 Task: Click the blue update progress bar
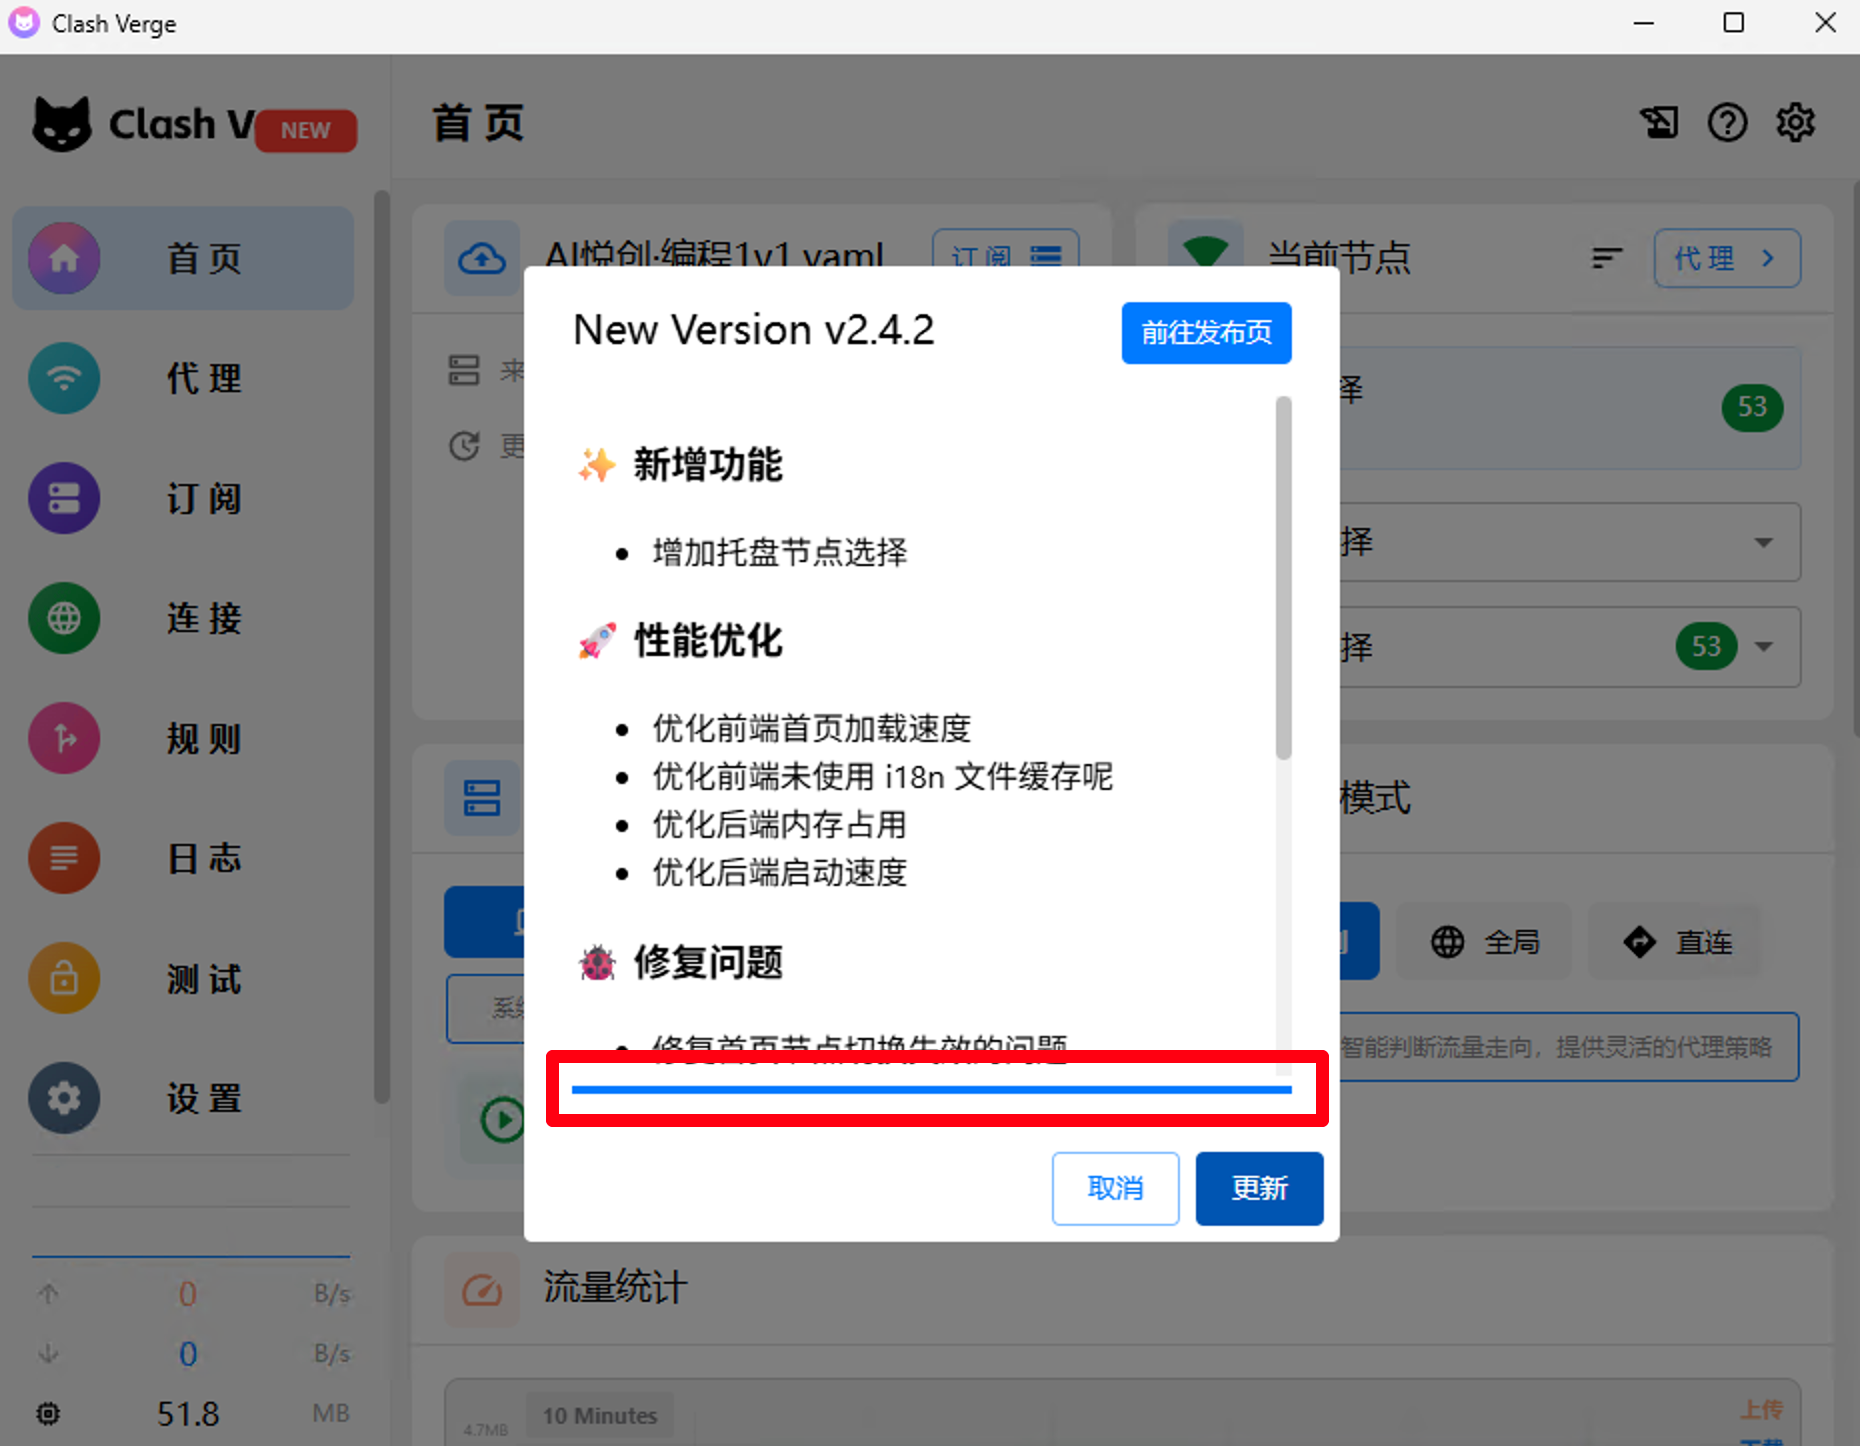click(x=931, y=1089)
